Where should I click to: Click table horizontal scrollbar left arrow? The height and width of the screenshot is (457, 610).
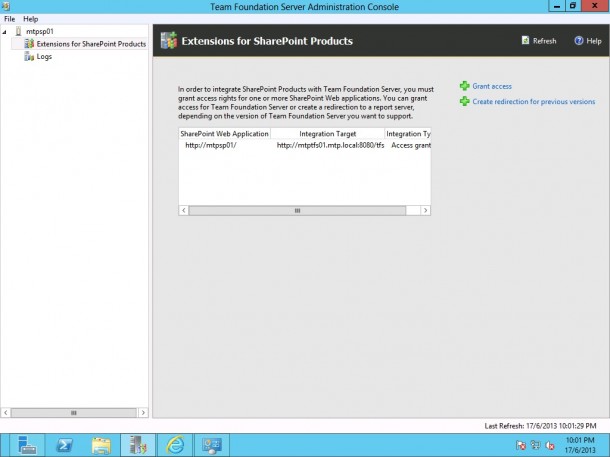[x=184, y=210]
